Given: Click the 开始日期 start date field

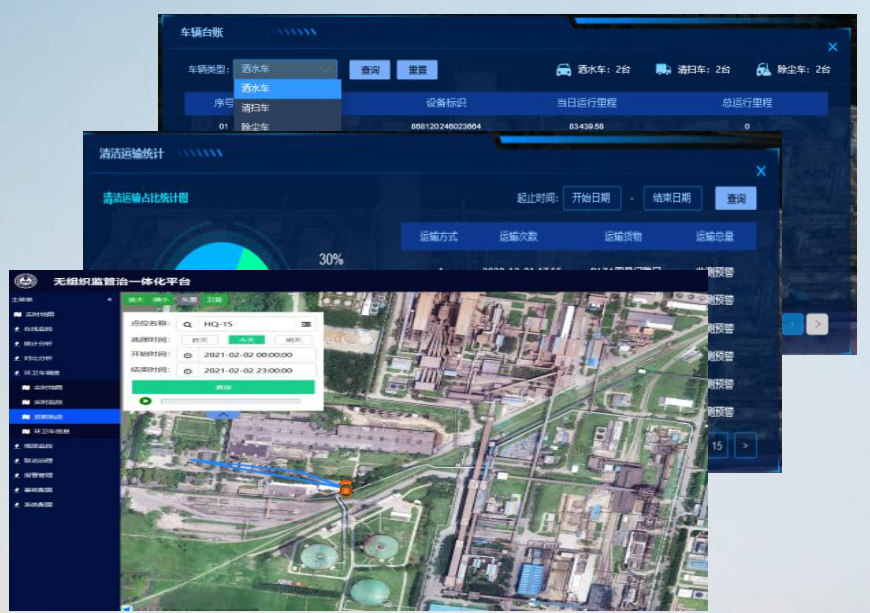Looking at the screenshot, I should [x=592, y=198].
